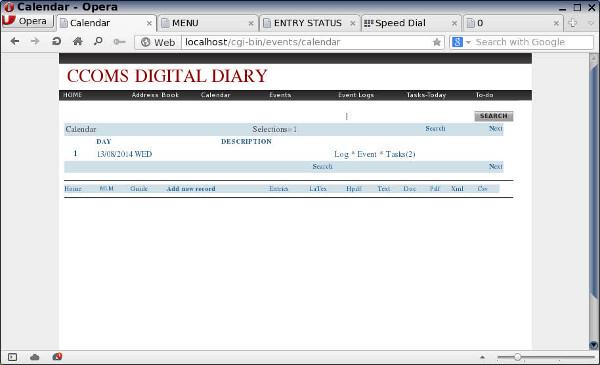Open the 13/08/2014 WED day link
The width and height of the screenshot is (600, 365).
pos(124,154)
